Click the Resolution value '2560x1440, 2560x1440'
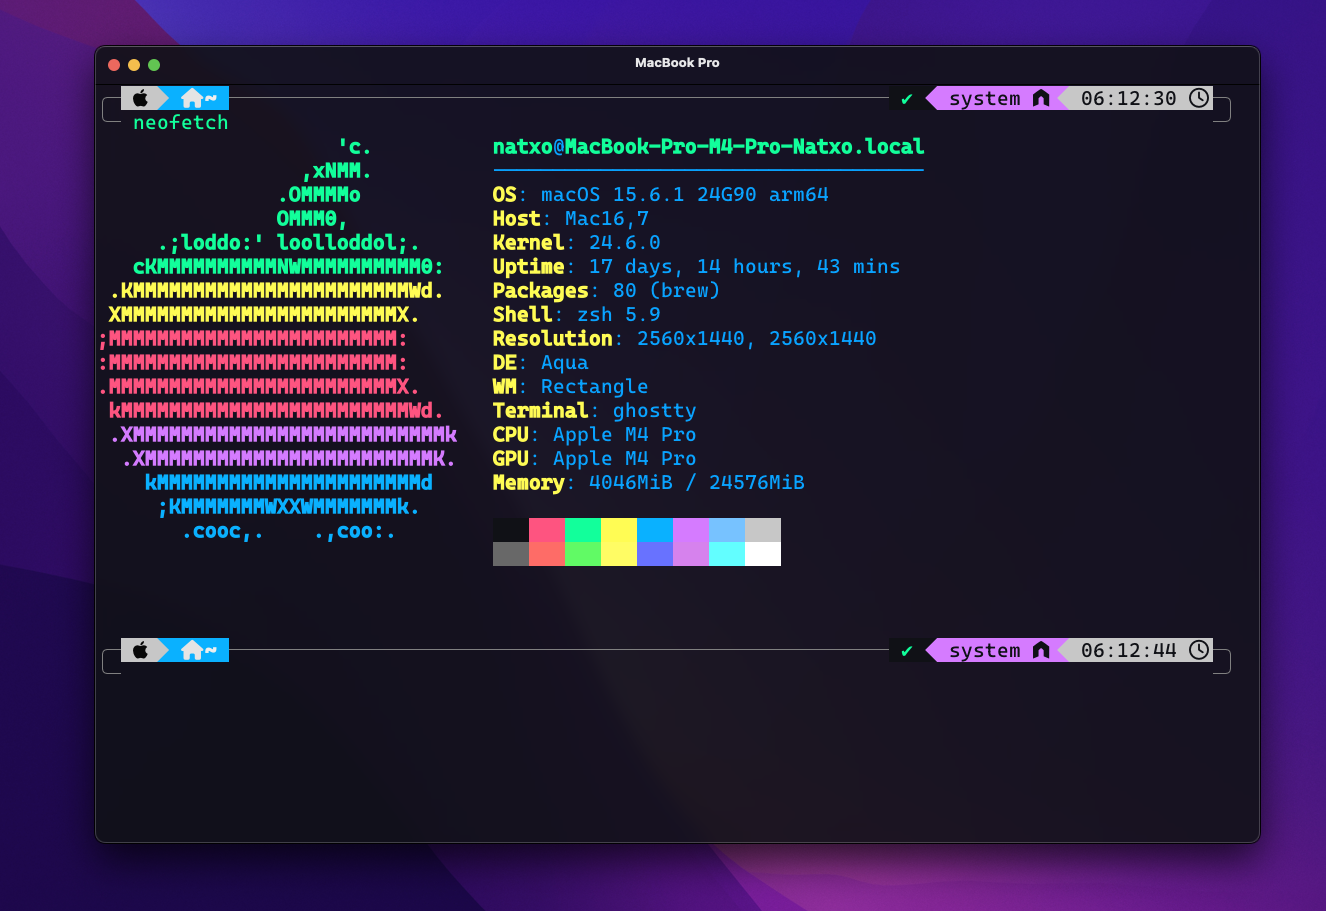Viewport: 1326px width, 911px height. point(757,339)
